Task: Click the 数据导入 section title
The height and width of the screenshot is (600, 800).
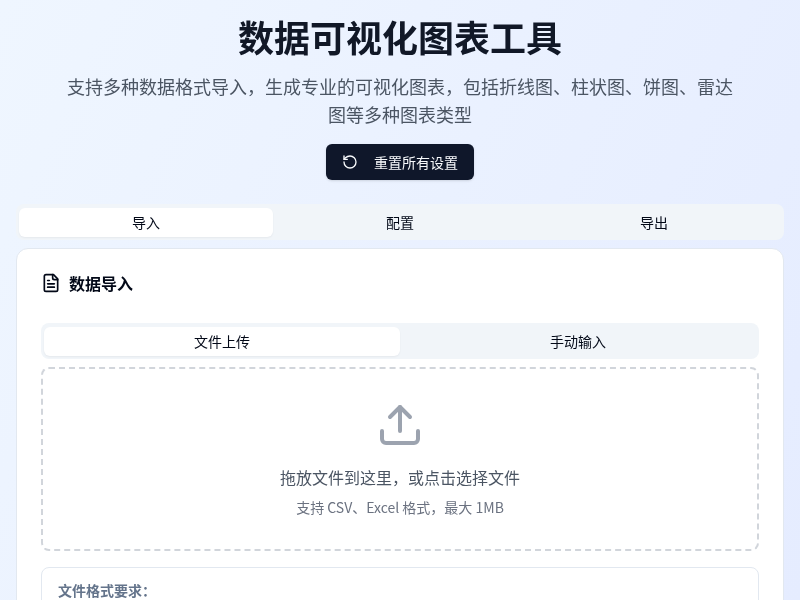Action: pyautogui.click(x=100, y=284)
